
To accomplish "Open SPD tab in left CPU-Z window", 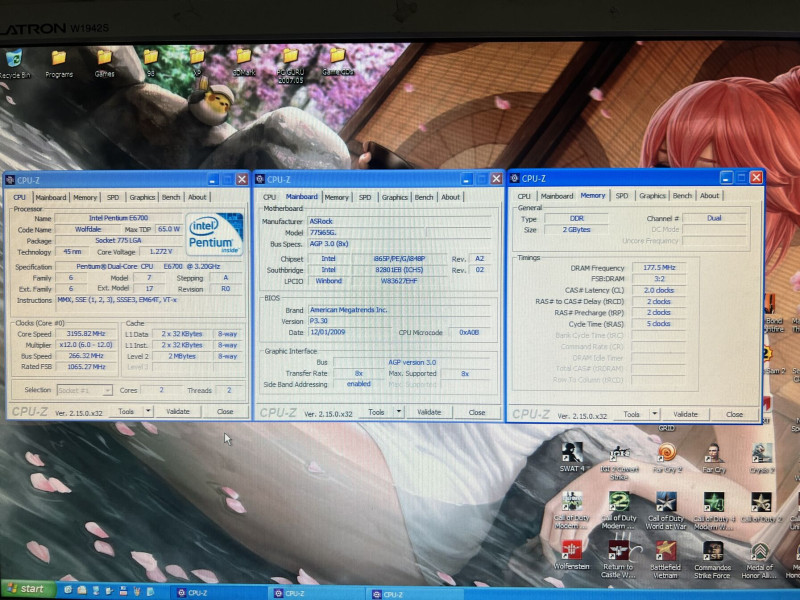I will point(113,197).
